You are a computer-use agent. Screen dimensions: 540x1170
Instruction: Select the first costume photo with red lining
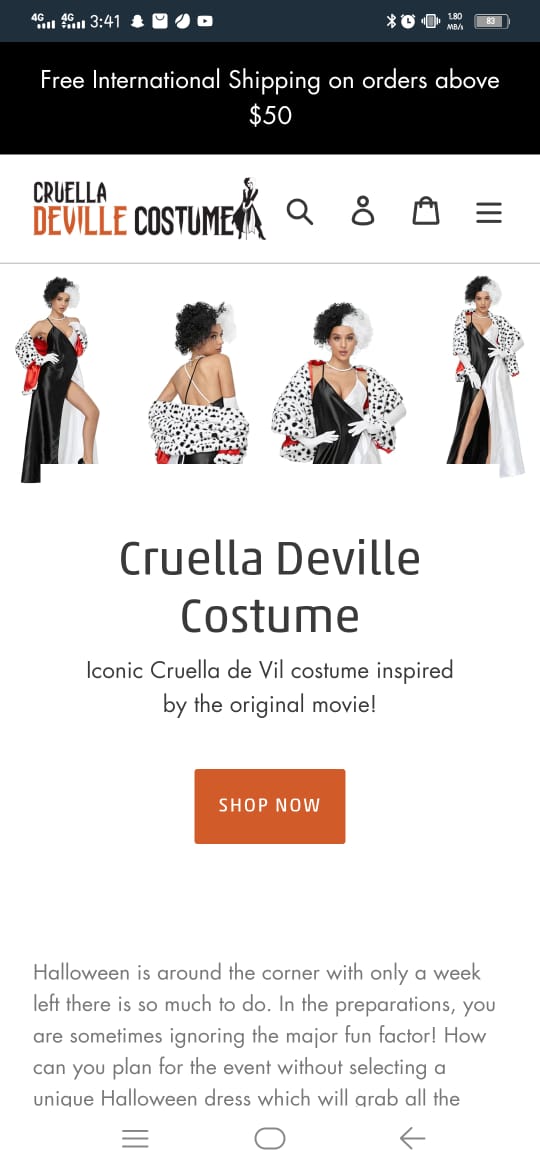pyautogui.click(x=57, y=380)
